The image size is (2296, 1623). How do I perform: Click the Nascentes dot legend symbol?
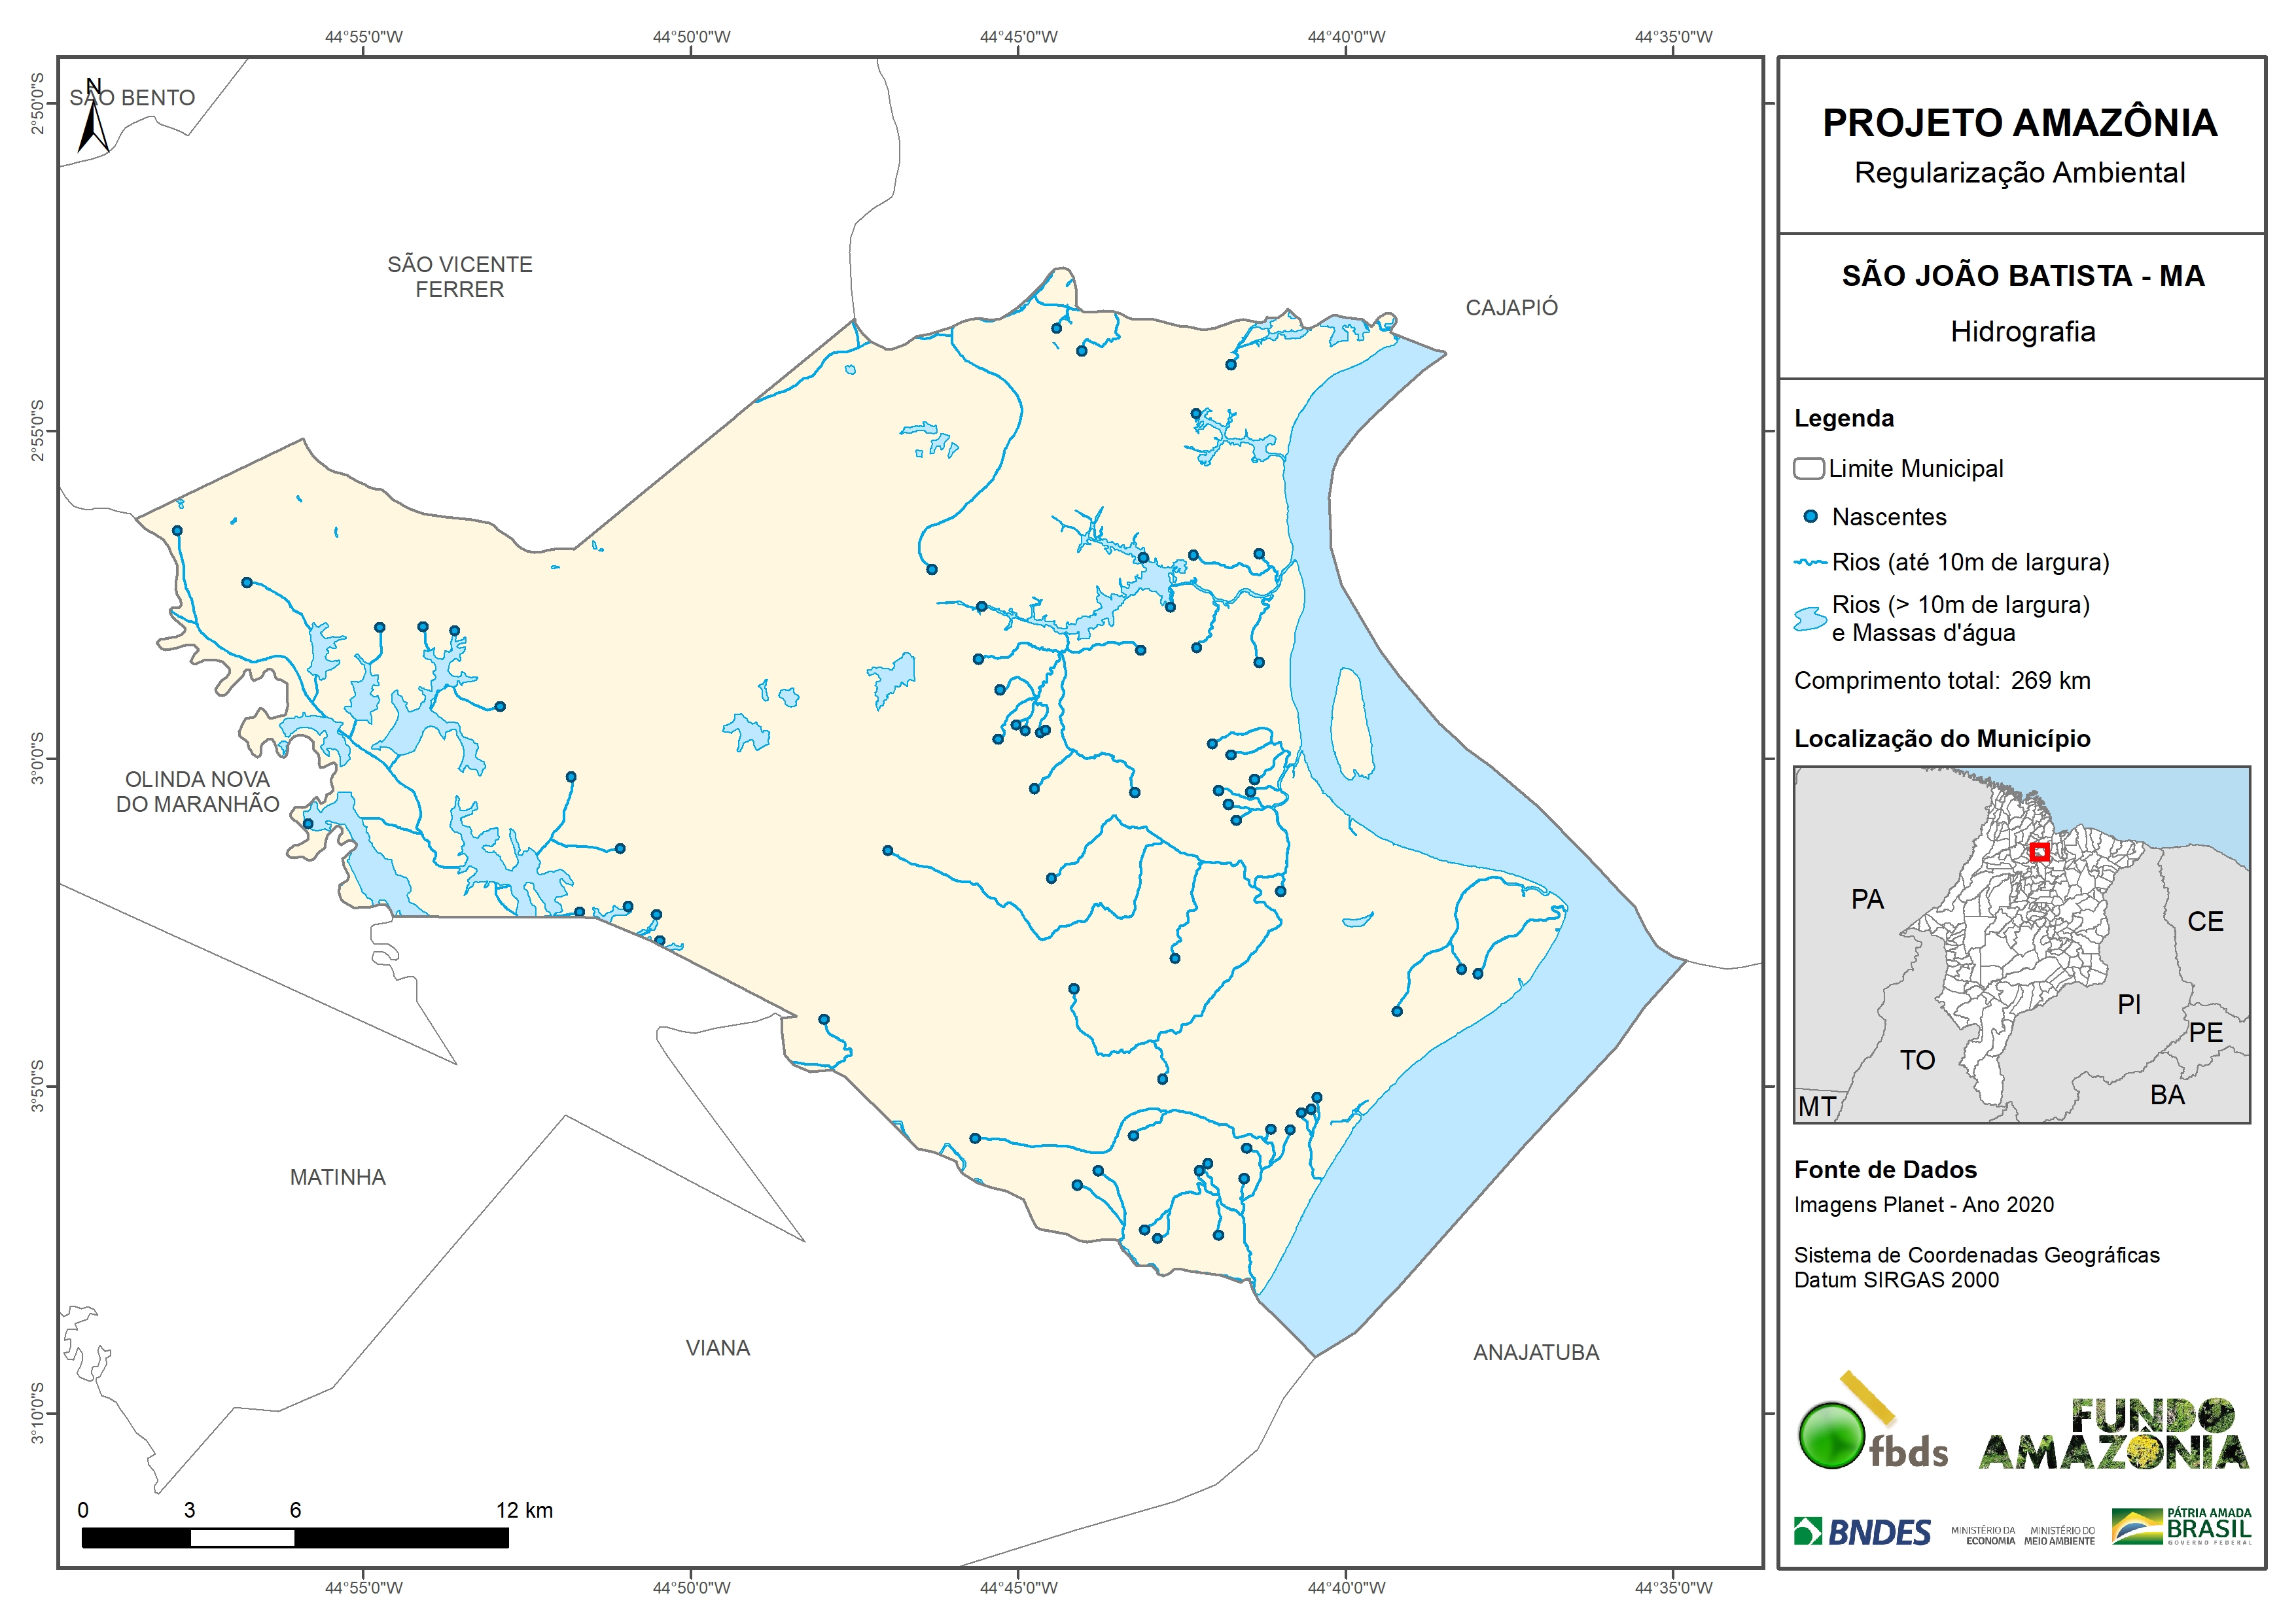(x=1810, y=517)
